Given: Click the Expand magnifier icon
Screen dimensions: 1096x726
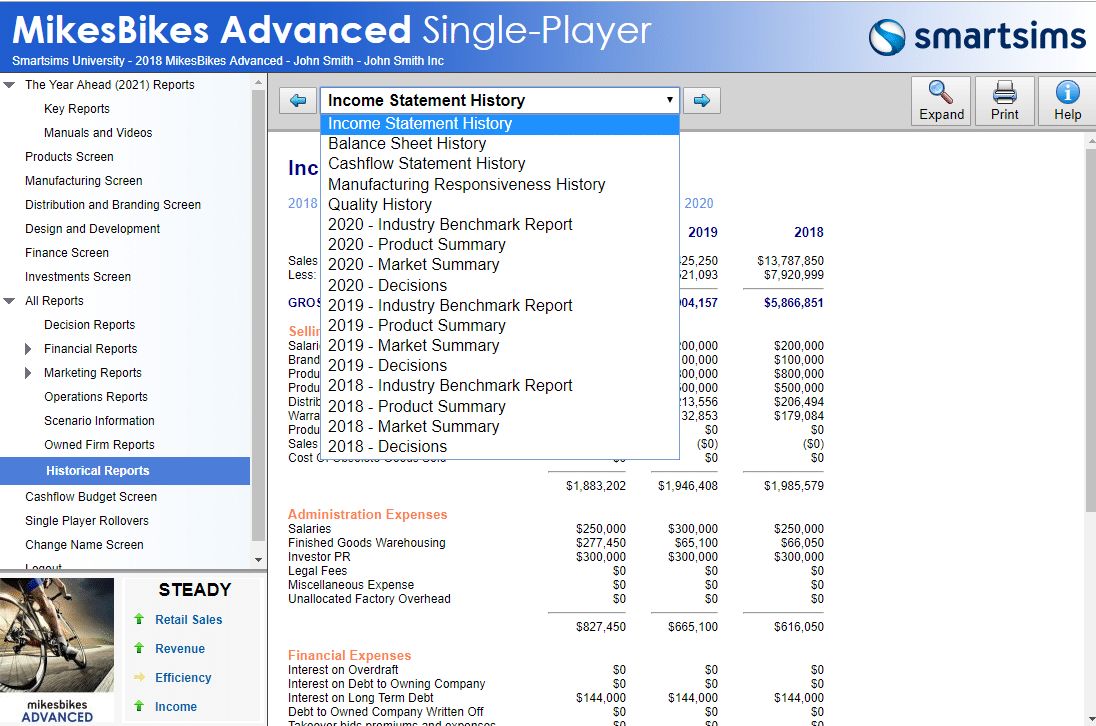Looking at the screenshot, I should pyautogui.click(x=941, y=93).
